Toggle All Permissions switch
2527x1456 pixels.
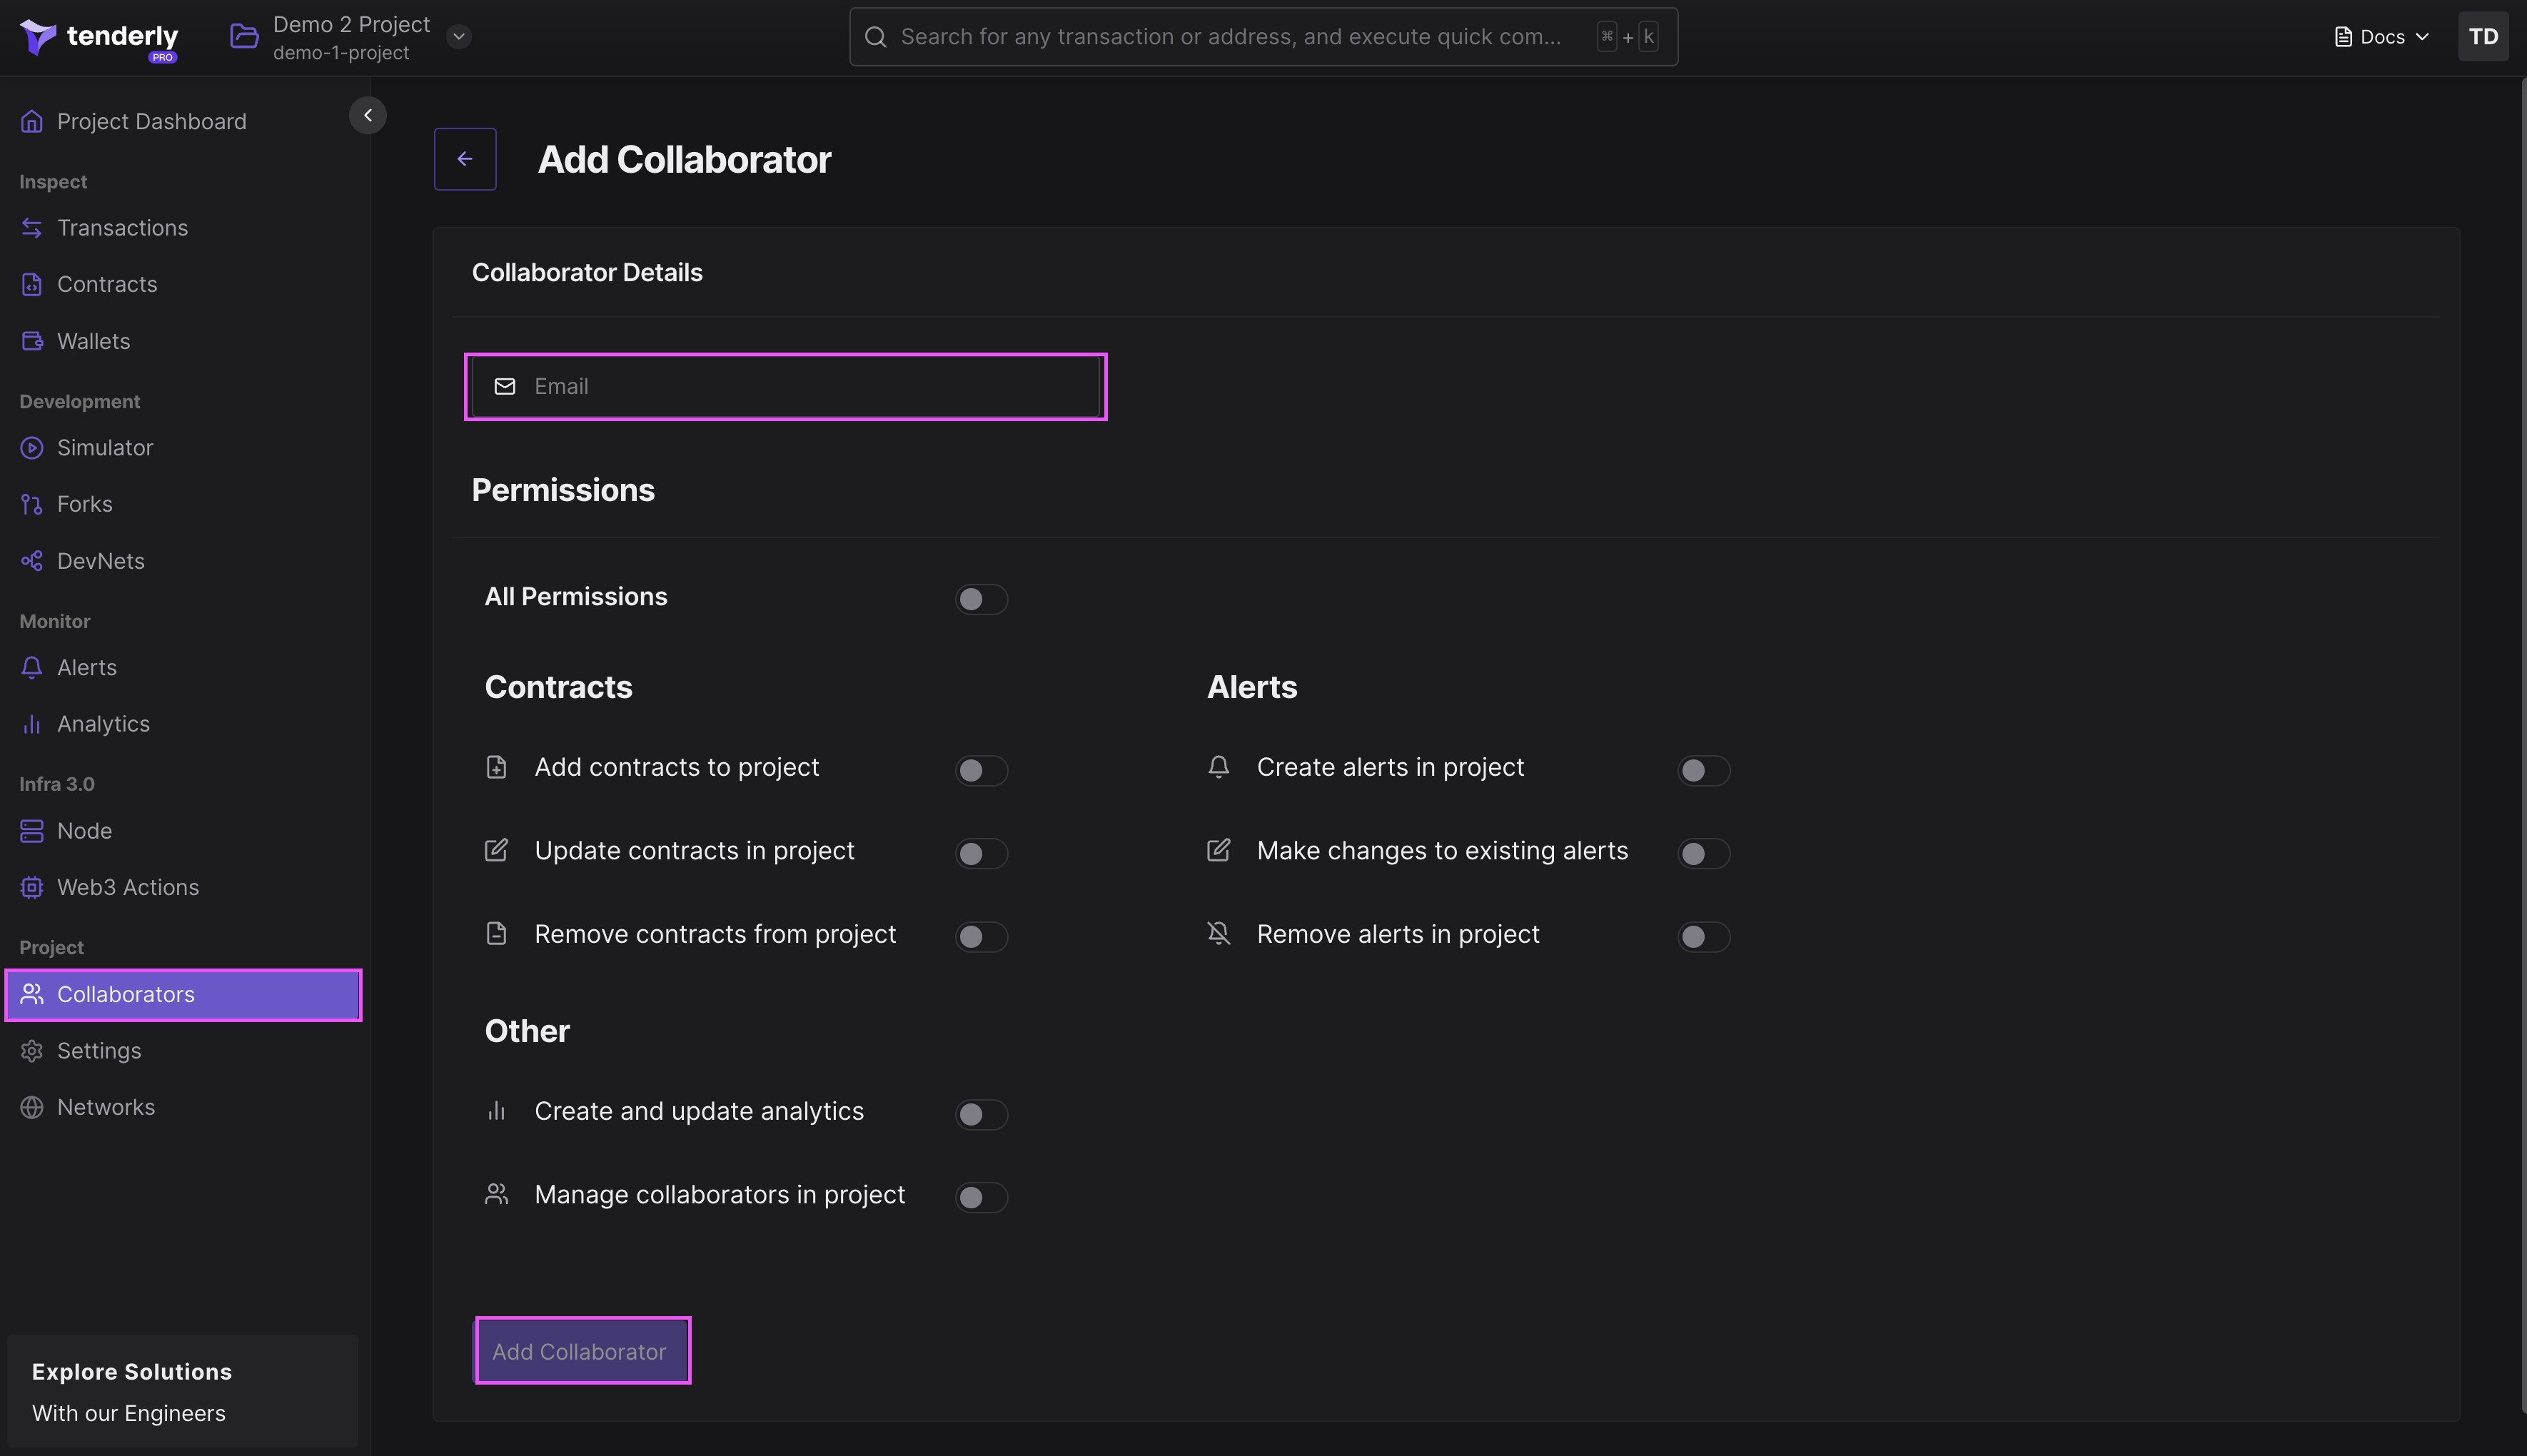(981, 599)
